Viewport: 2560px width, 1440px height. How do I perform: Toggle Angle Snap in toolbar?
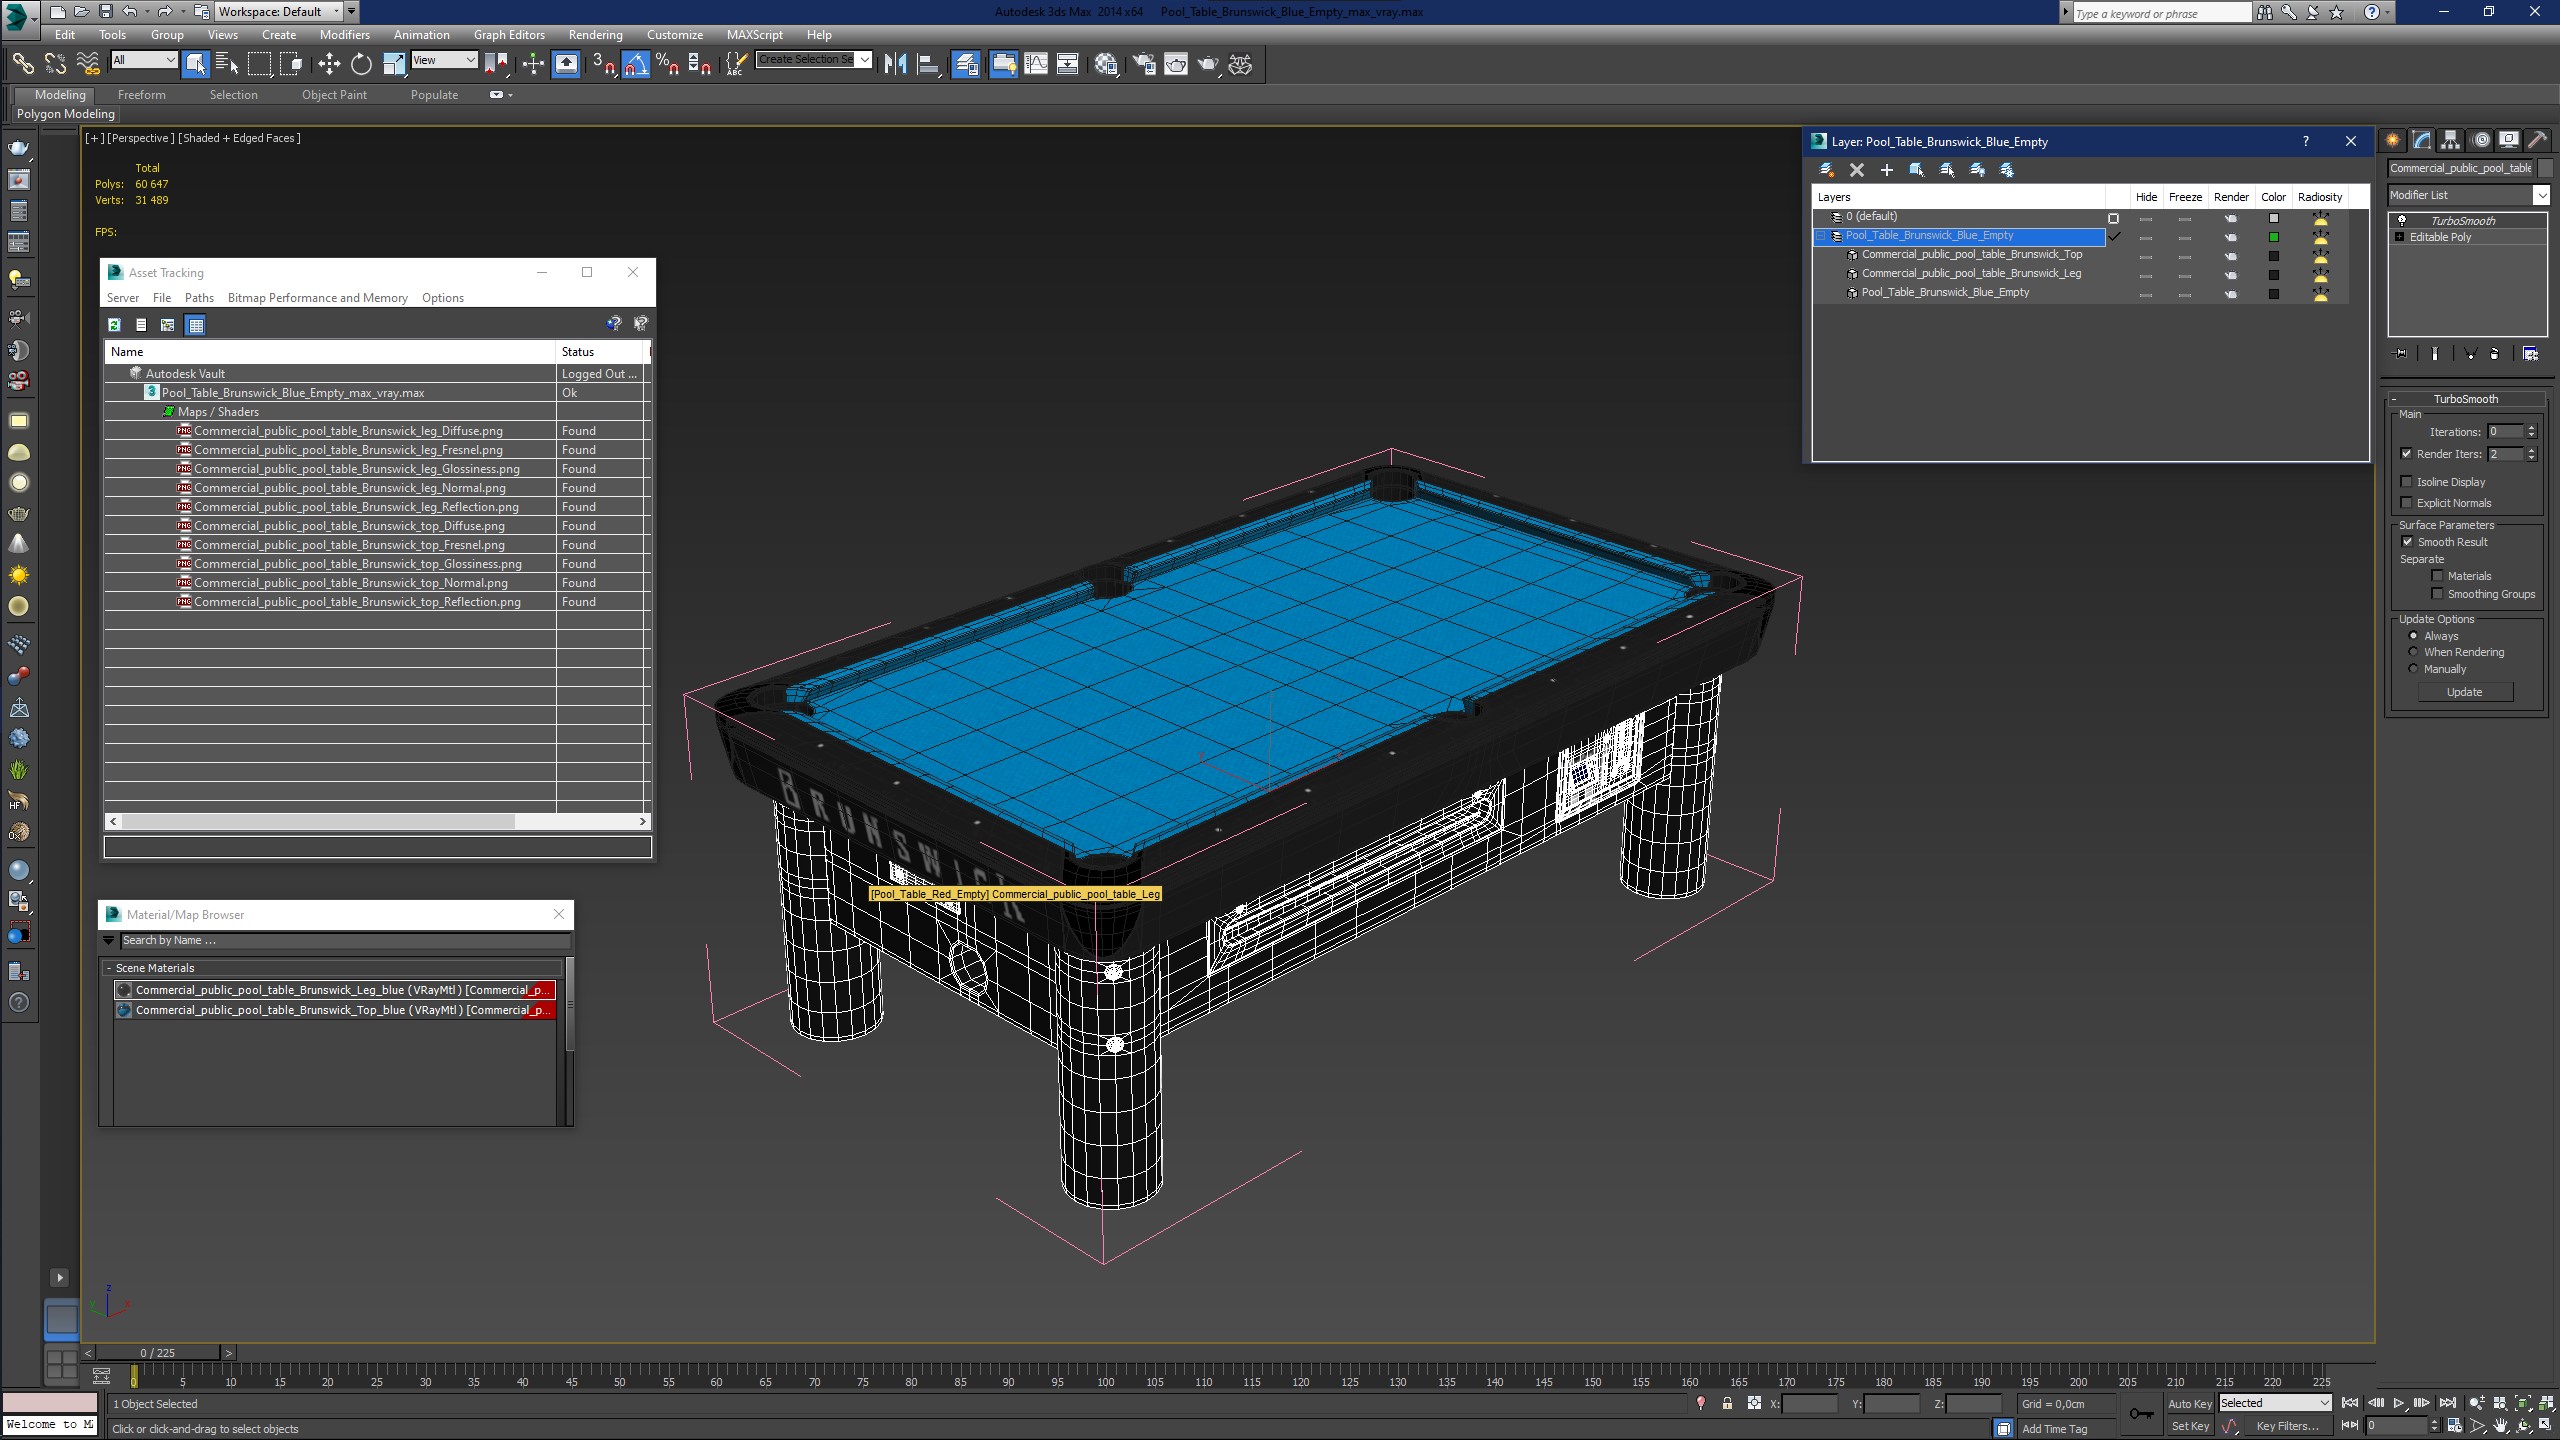636,64
